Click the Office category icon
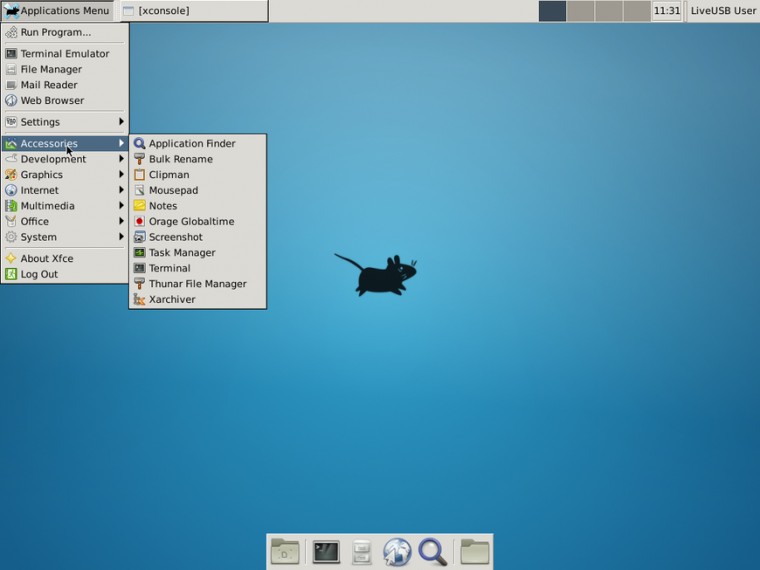The width and height of the screenshot is (760, 570). [x=11, y=221]
